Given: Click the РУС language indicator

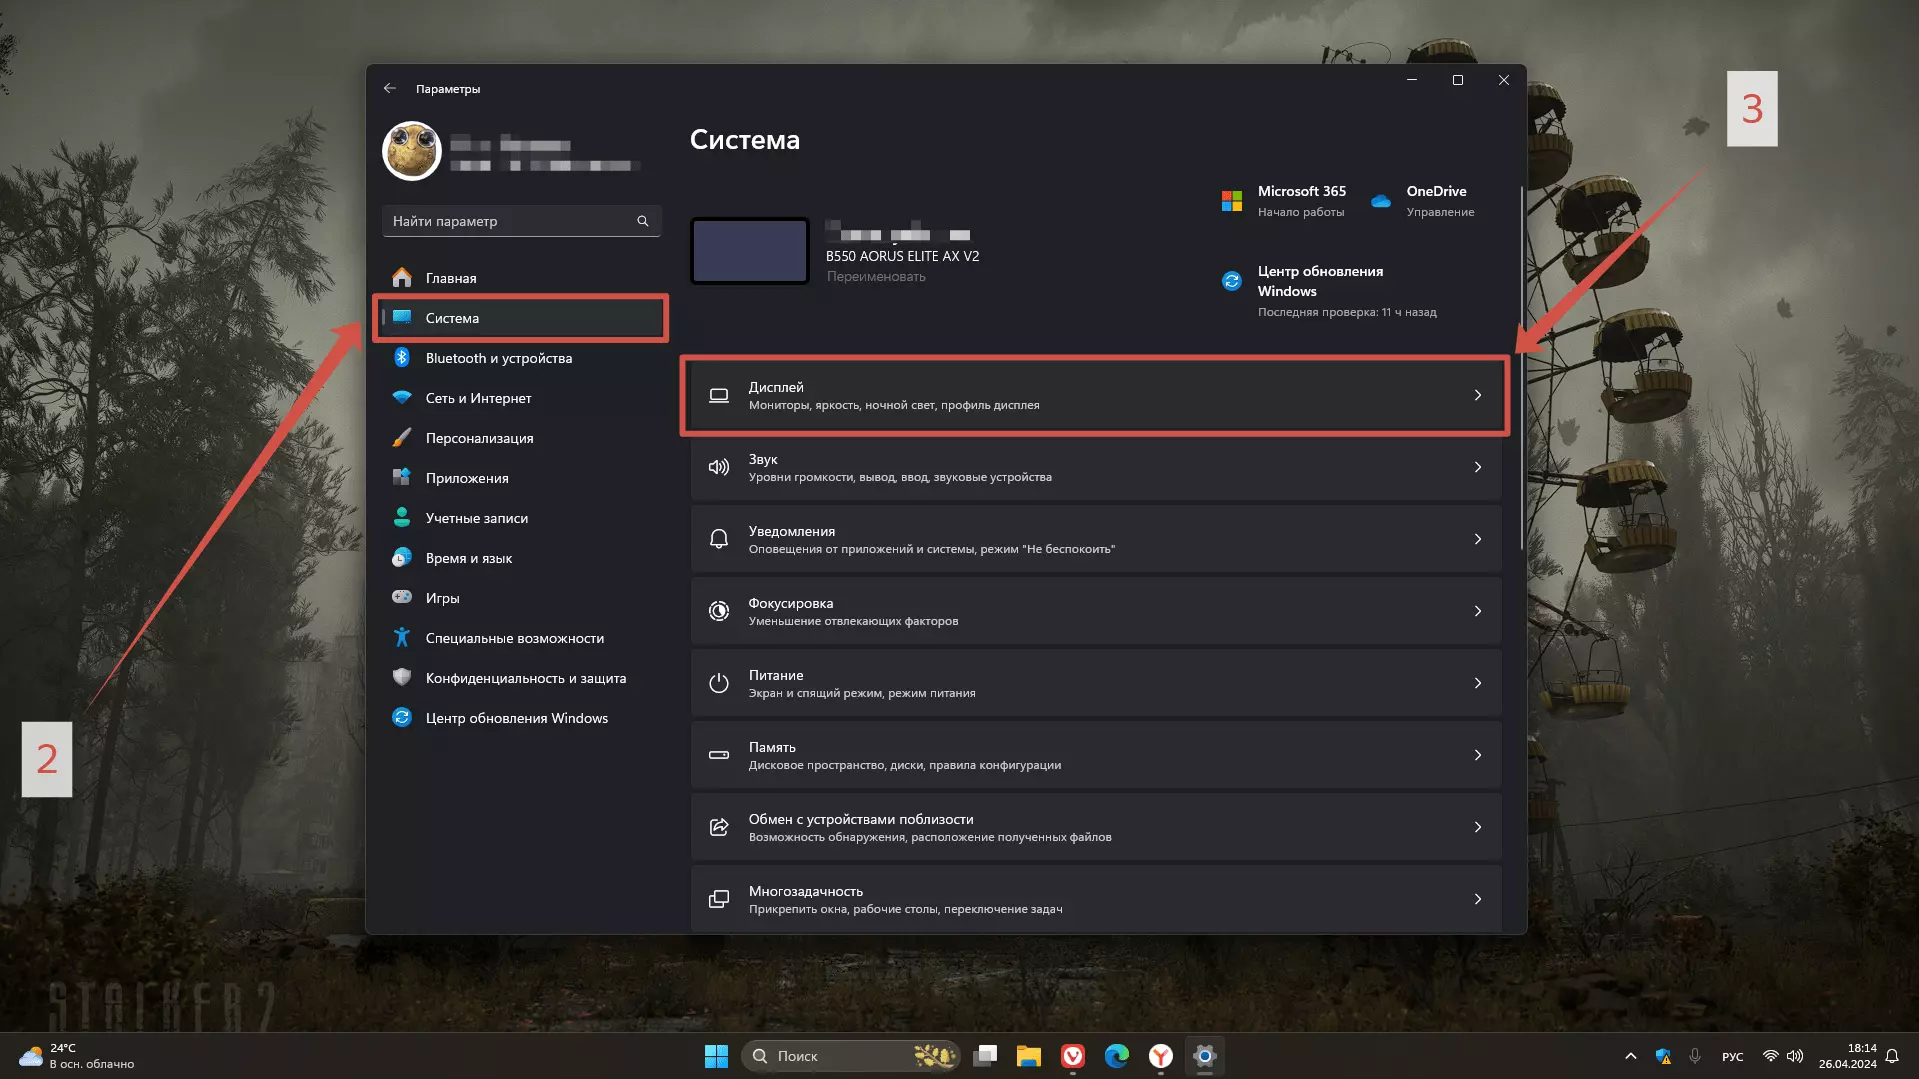Looking at the screenshot, I should (1733, 1057).
